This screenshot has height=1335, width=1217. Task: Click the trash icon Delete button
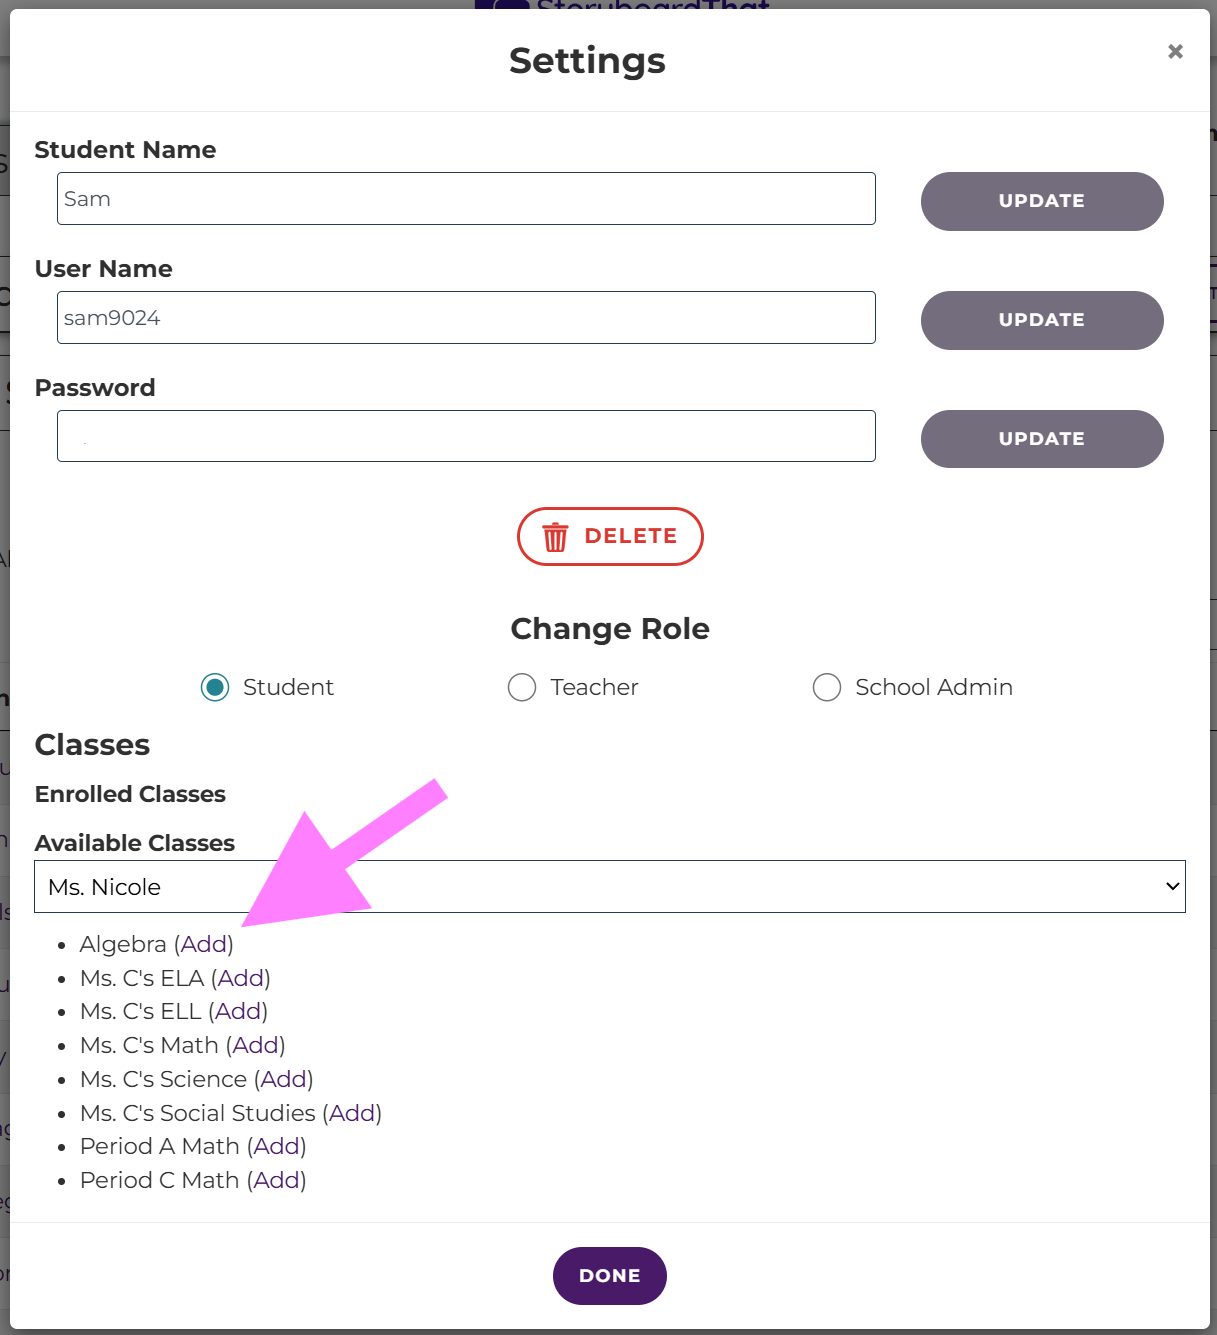click(610, 537)
